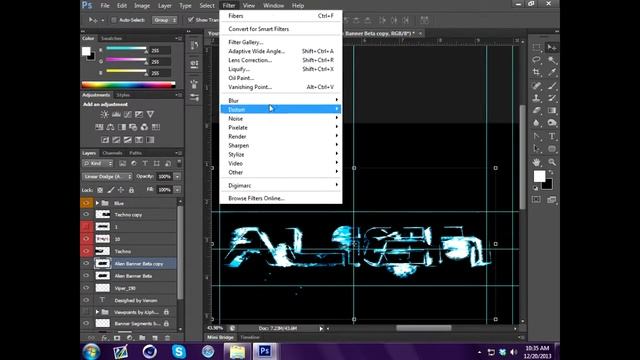640x360 pixels.
Task: Choose the Healing Brush tool
Action: pos(537,86)
